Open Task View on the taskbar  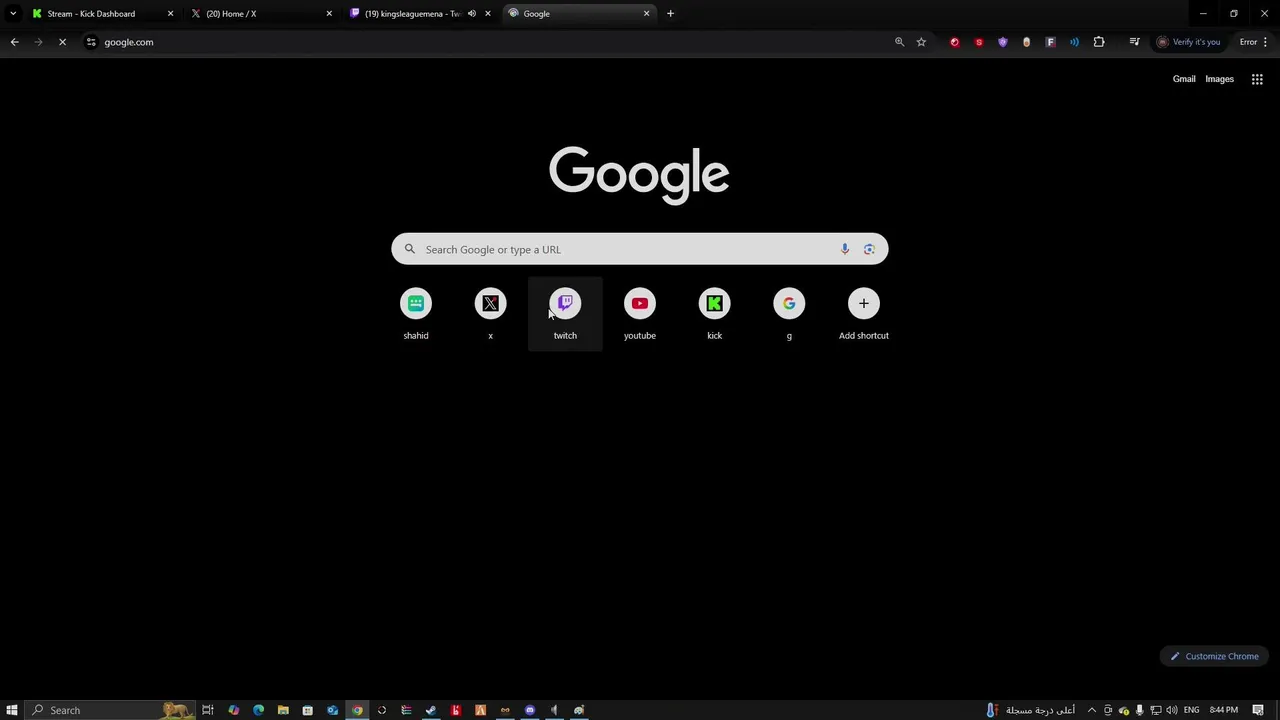208,710
